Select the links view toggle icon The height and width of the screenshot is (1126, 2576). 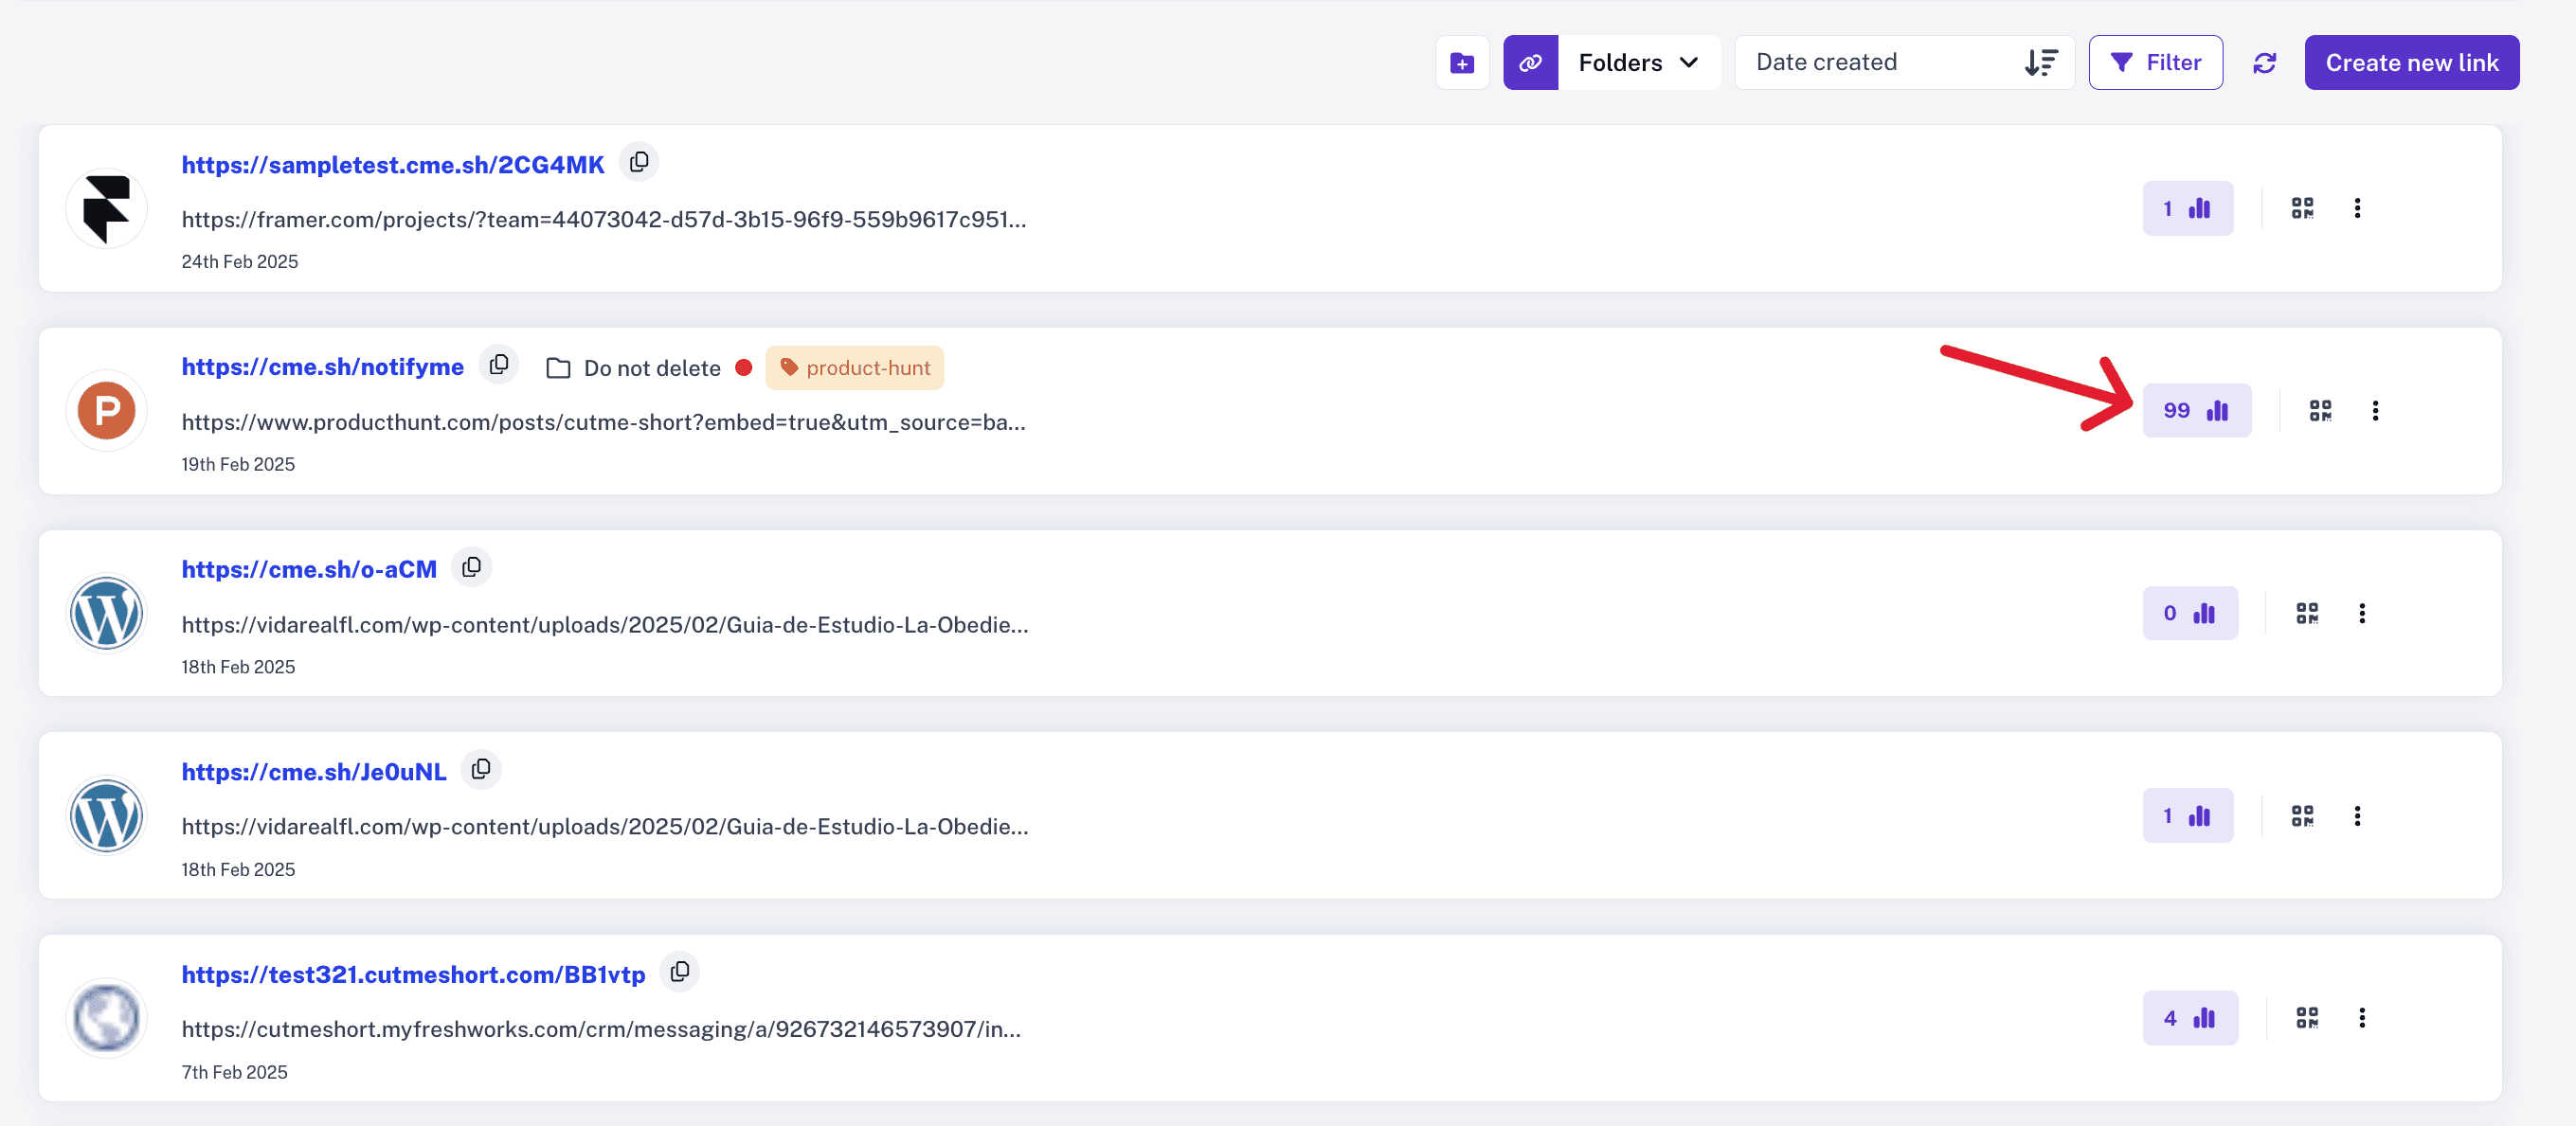point(1529,63)
